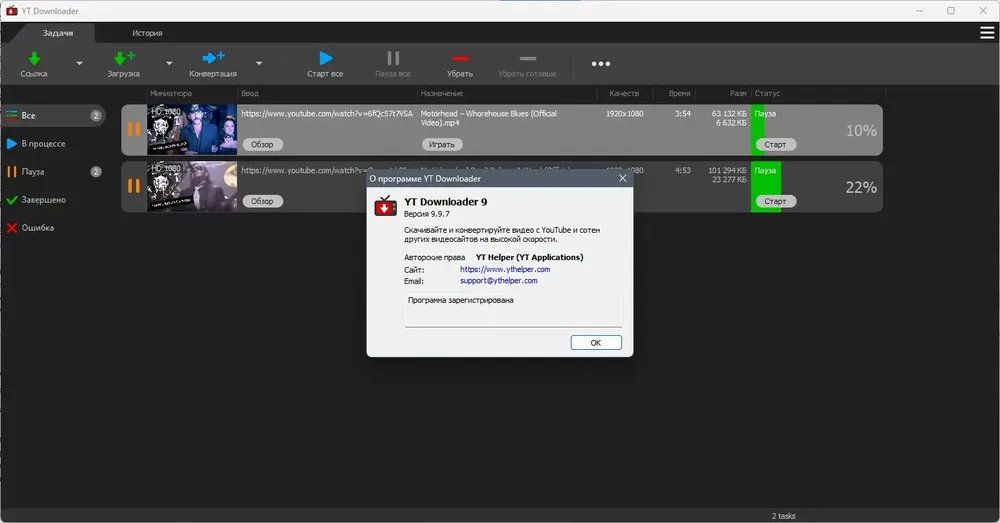Click the 3:54 duration value
1000x523 pixels.
683,114
